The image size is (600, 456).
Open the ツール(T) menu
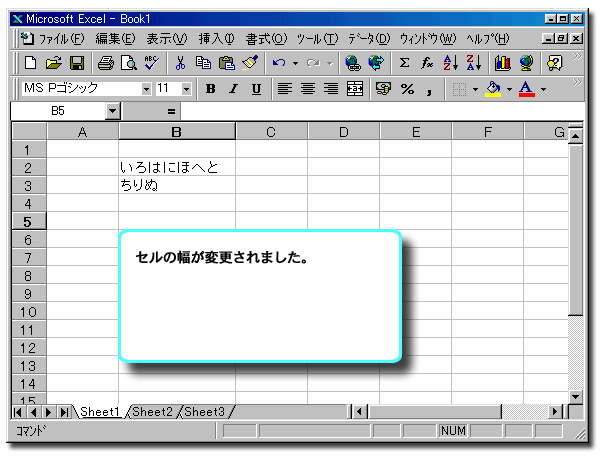click(x=318, y=38)
